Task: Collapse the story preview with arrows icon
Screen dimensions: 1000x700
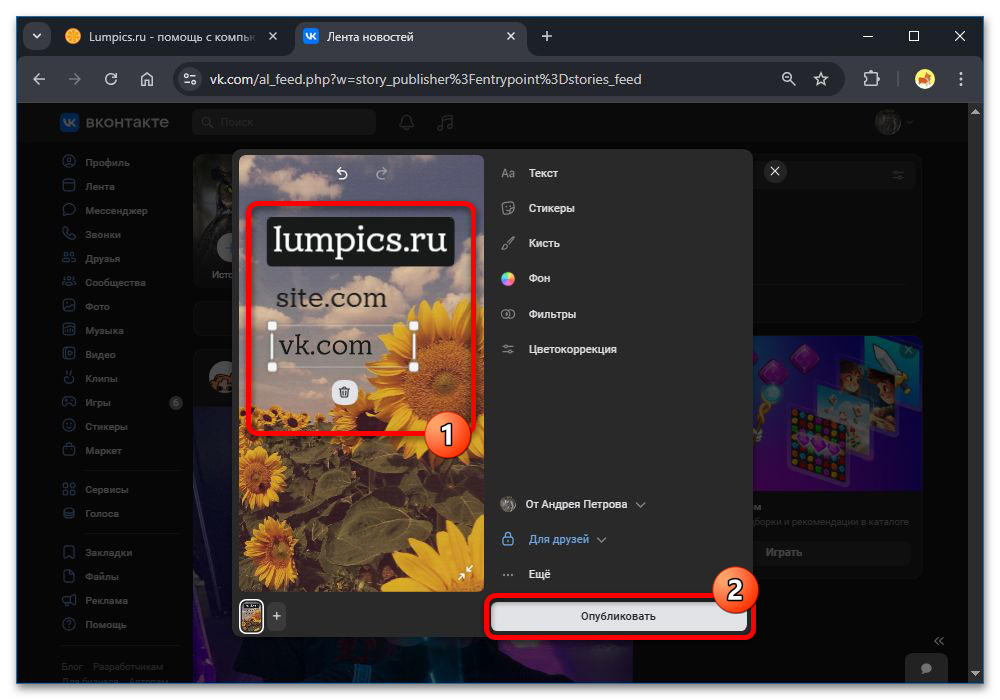Action: (466, 572)
